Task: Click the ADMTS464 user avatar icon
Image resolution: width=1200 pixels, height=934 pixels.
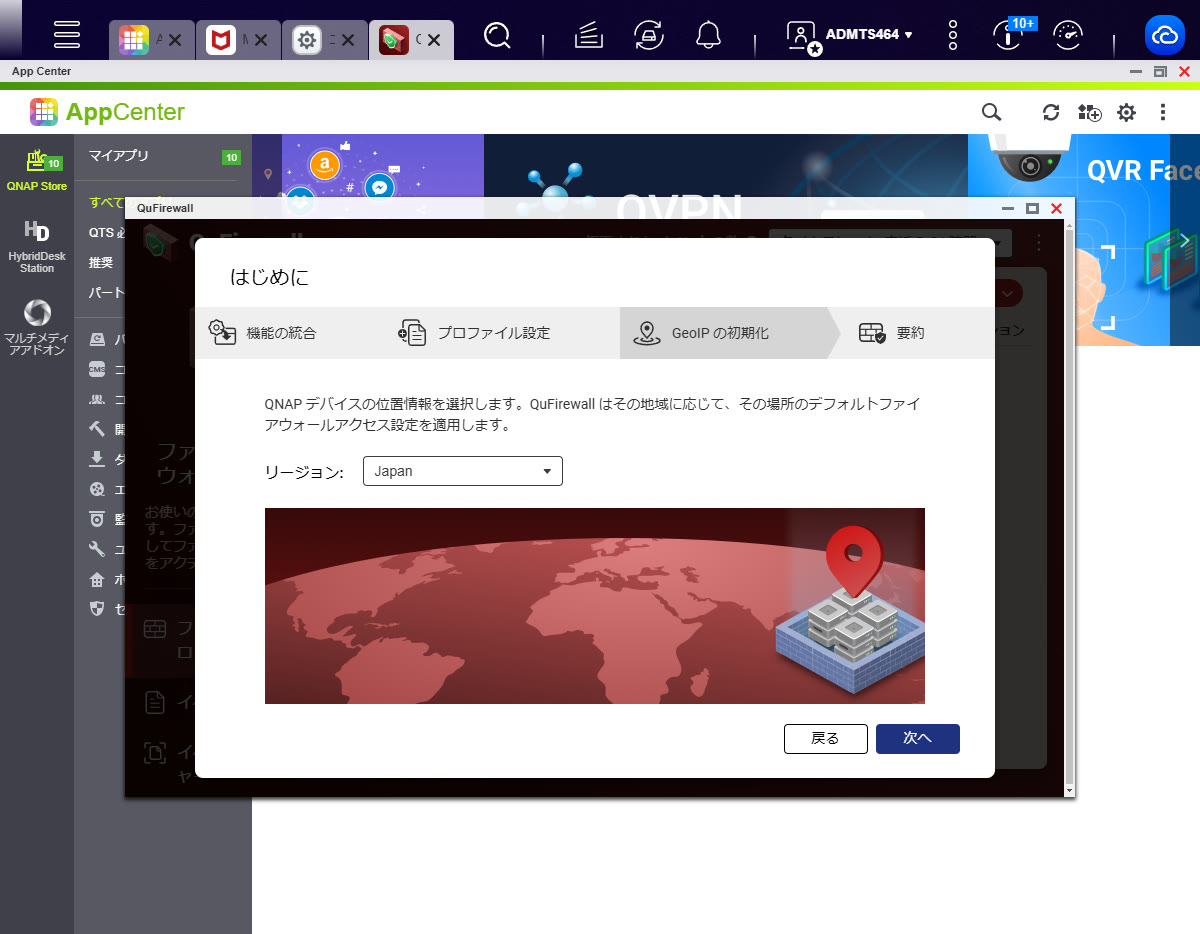Action: [x=803, y=36]
